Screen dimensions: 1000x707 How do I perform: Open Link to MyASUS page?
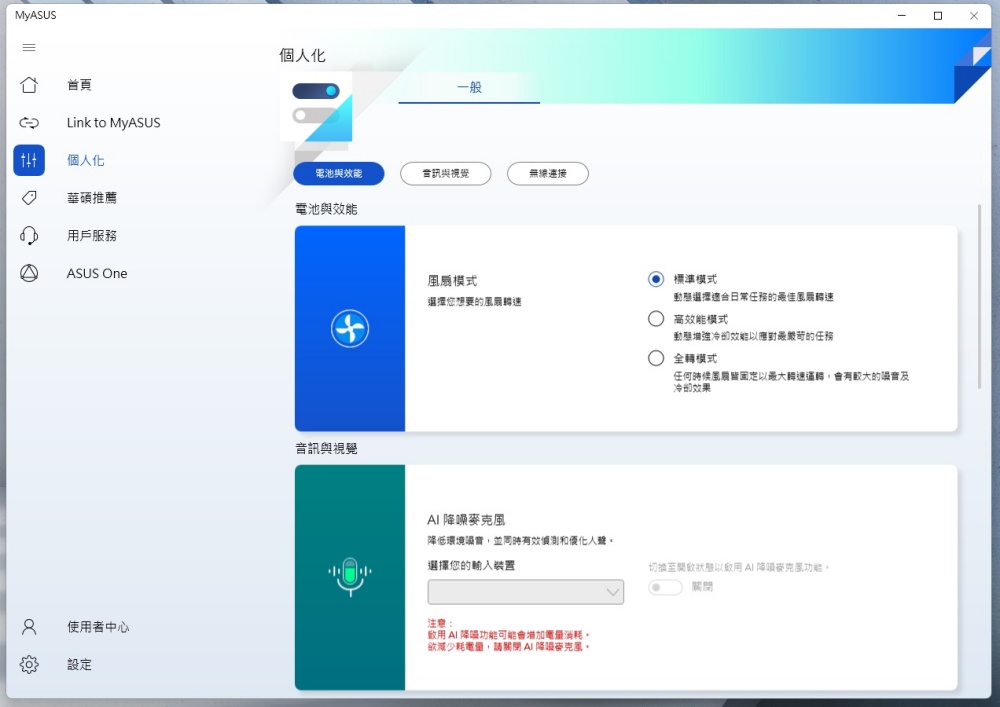[114, 122]
